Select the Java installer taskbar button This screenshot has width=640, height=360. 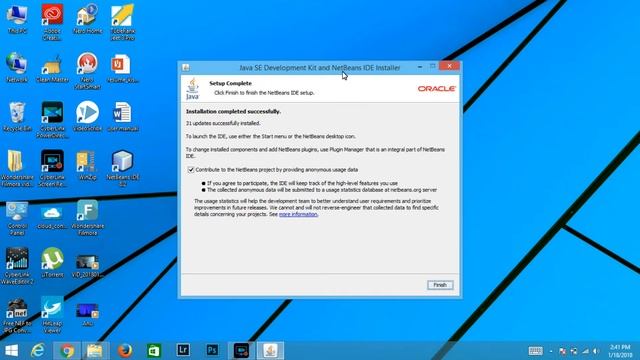[270, 351]
